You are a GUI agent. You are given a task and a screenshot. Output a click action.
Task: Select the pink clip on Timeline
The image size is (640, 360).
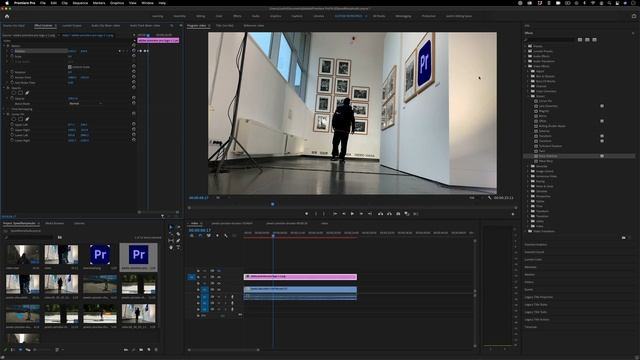pyautogui.click(x=300, y=277)
